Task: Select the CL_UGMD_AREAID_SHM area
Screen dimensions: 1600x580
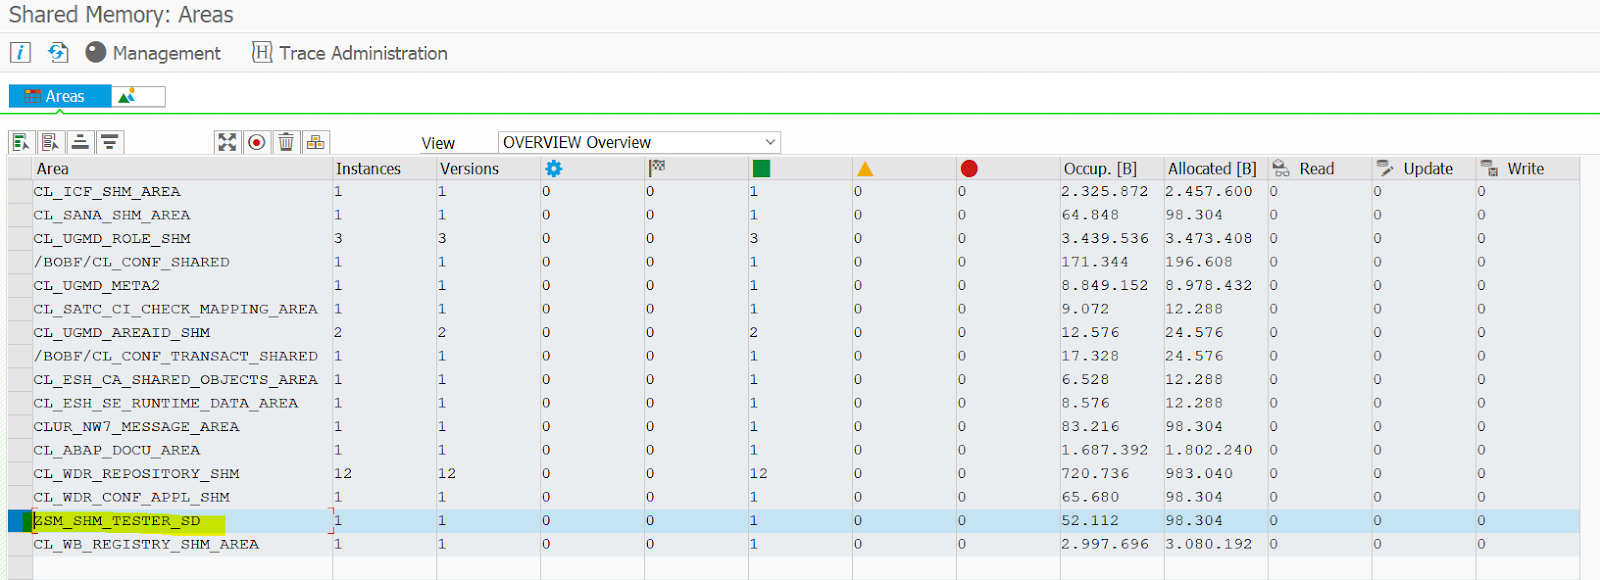Action: [x=122, y=333]
